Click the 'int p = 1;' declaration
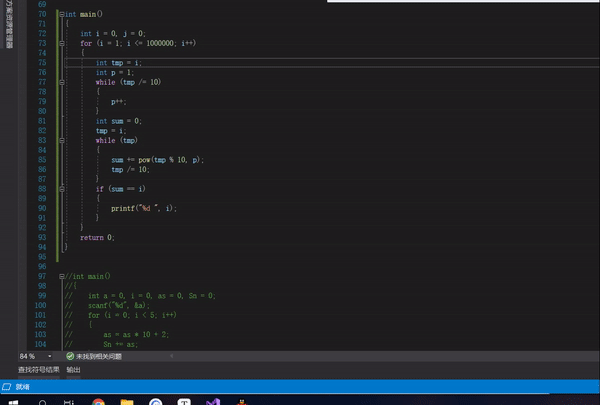The image size is (600, 405). 115,73
